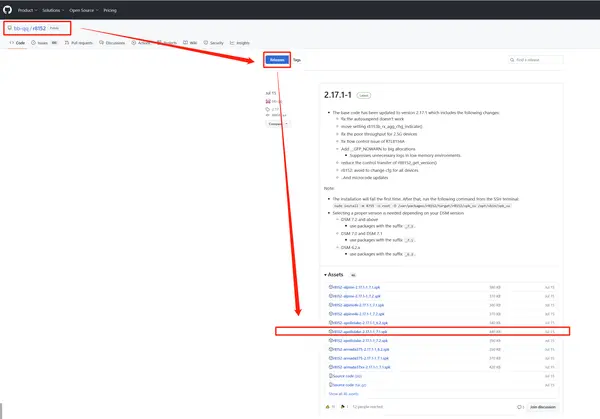600x419 pixels.
Task: Open the Wiki tab
Action: 190,43
